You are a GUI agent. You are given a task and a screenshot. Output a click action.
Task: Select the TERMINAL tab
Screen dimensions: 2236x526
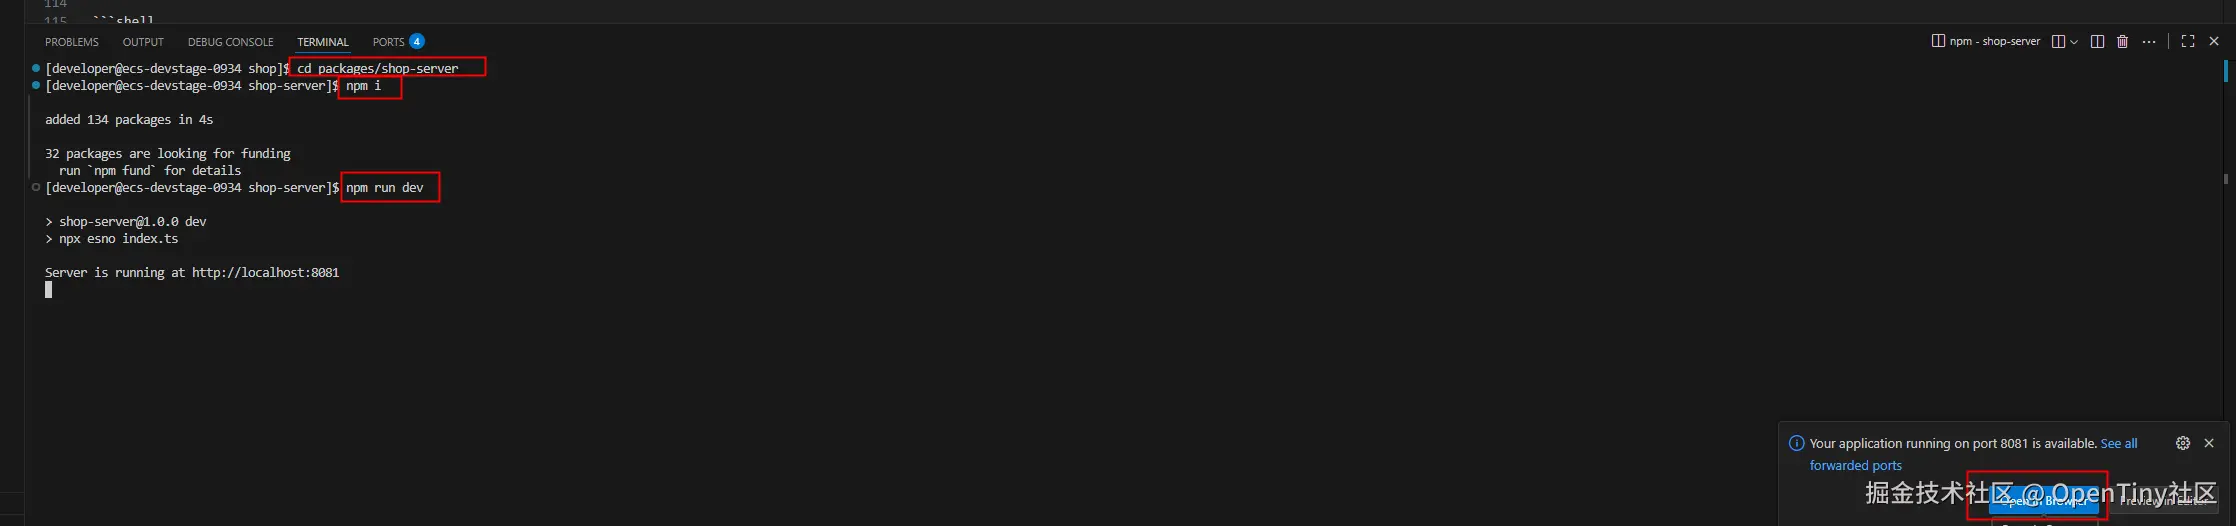tap(323, 42)
